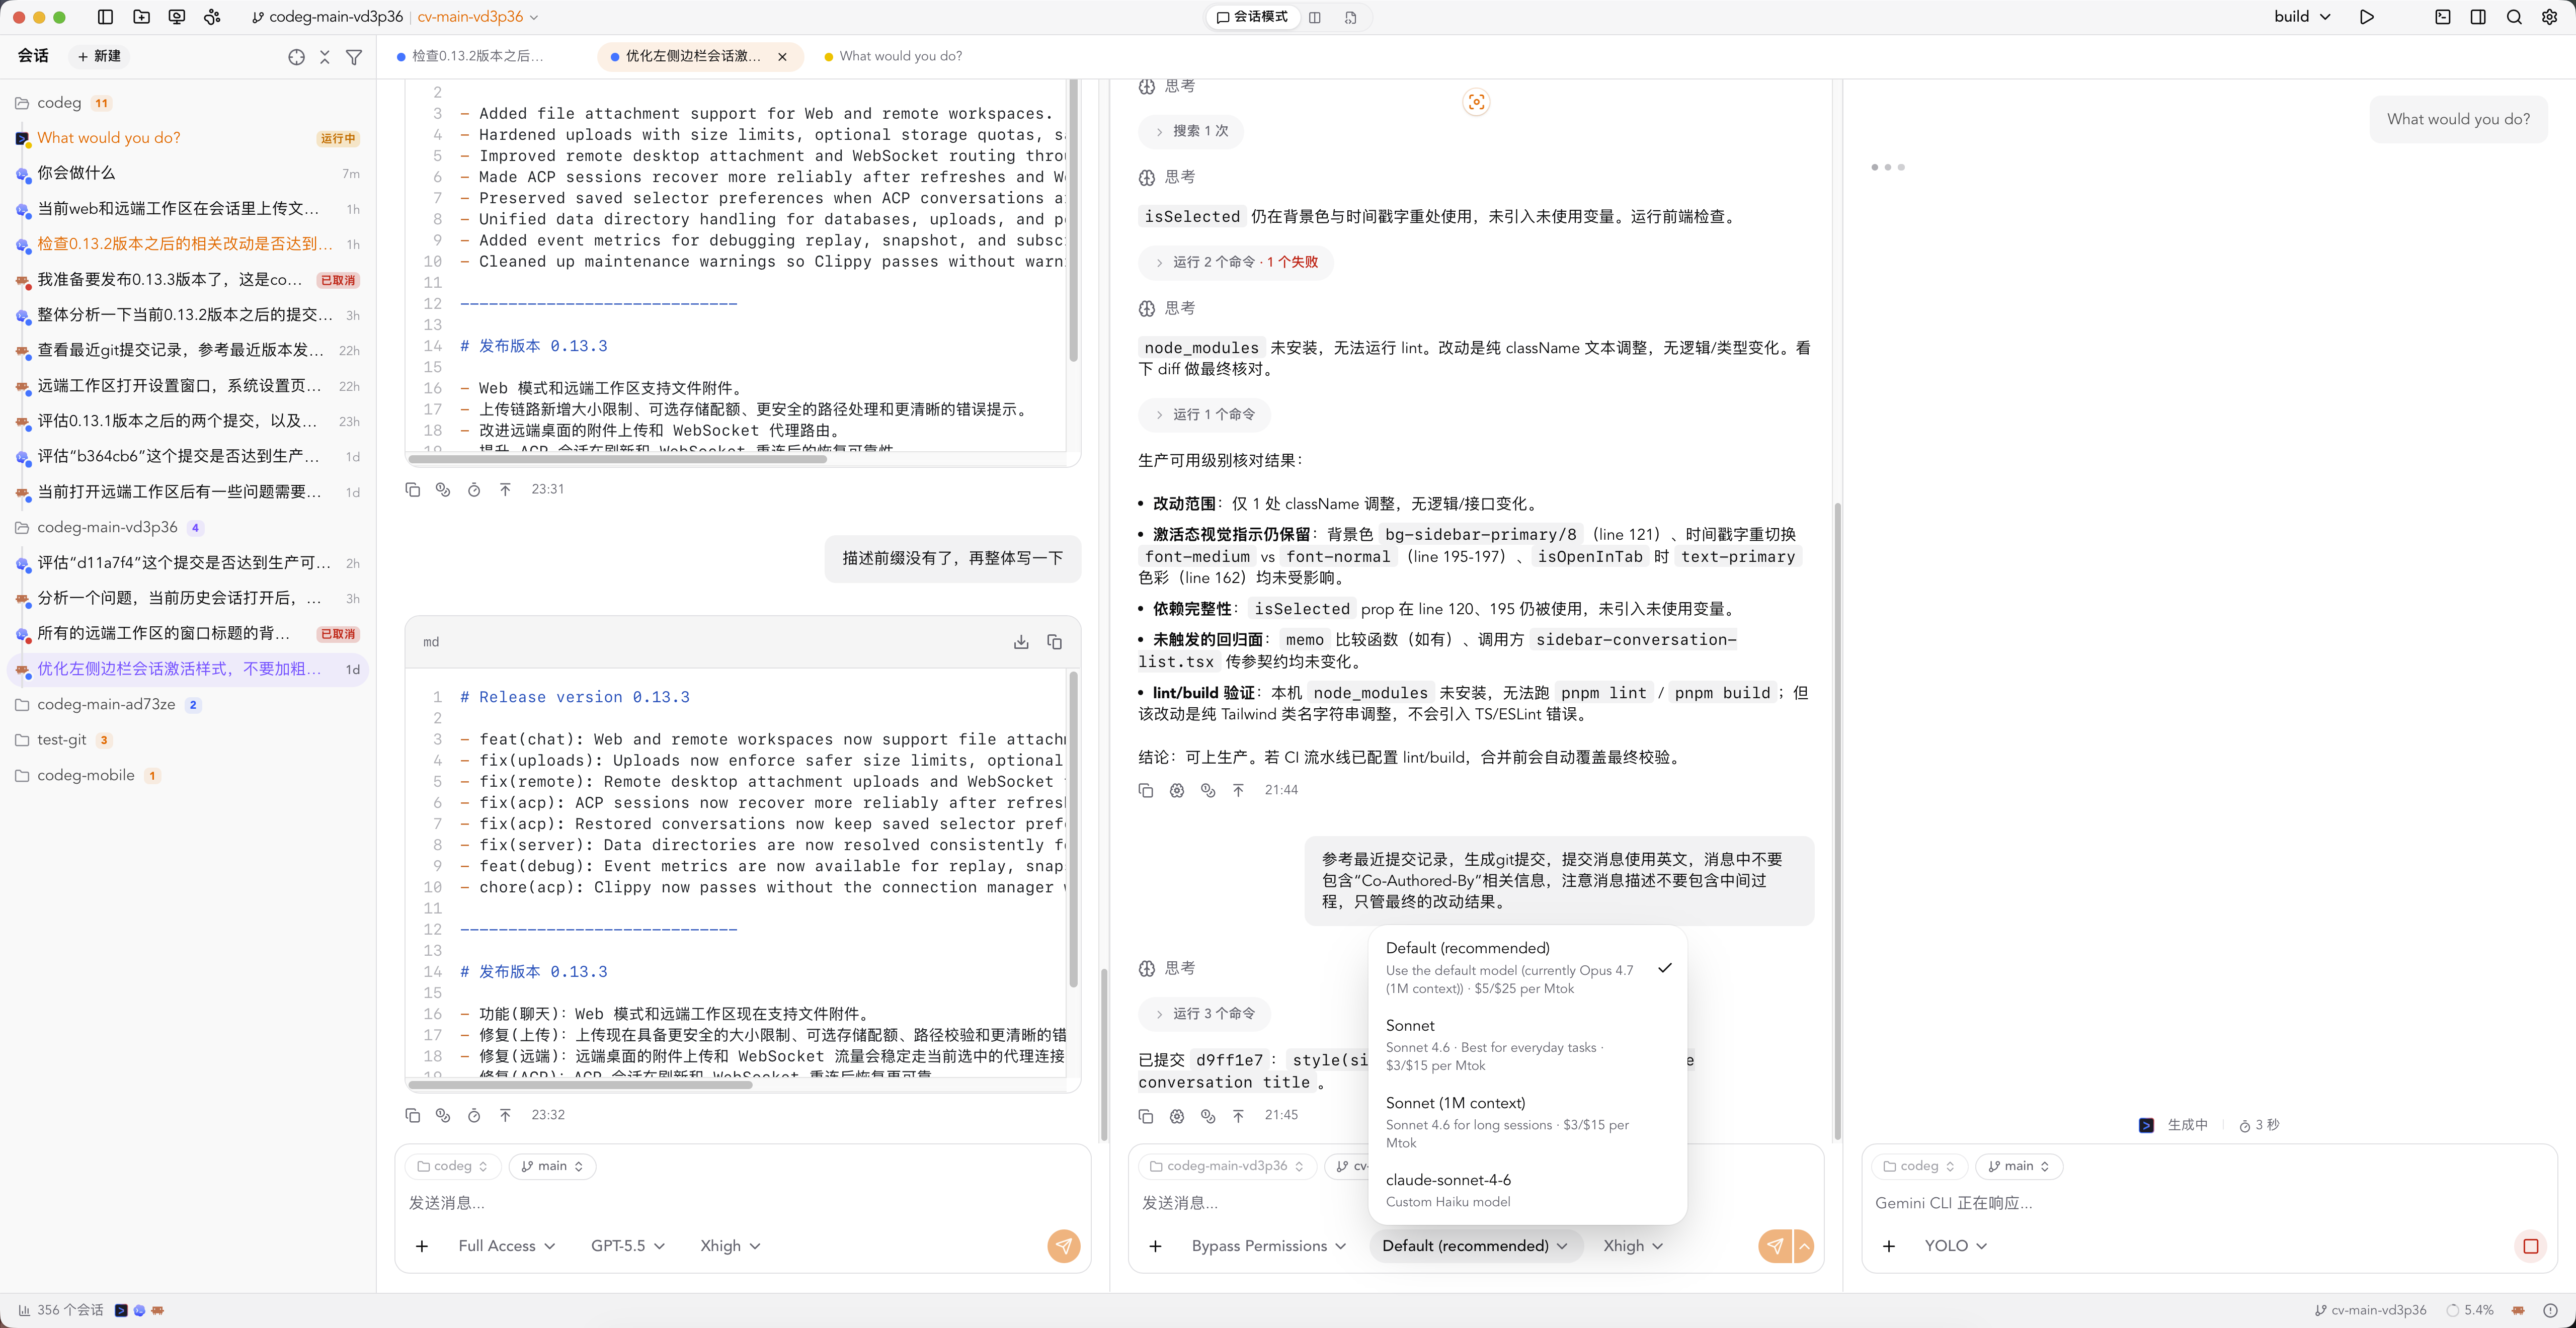This screenshot has height=1328, width=2576.
Task: Click the agents icon in title bar
Action: tap(212, 17)
